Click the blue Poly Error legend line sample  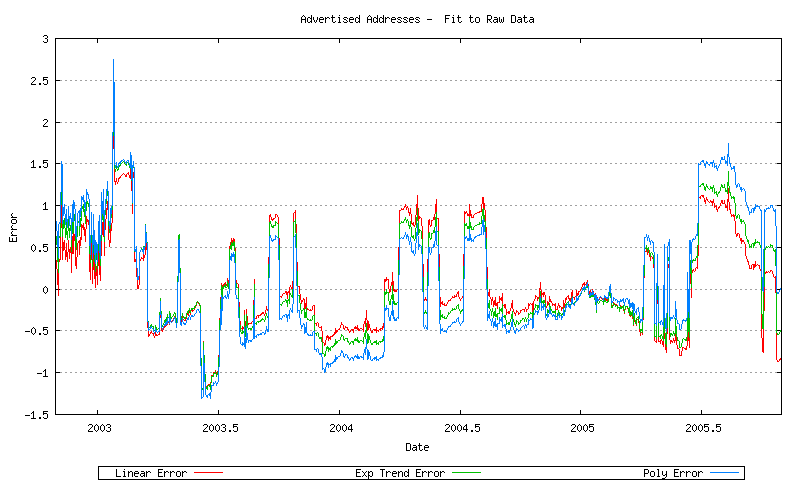pos(724,473)
